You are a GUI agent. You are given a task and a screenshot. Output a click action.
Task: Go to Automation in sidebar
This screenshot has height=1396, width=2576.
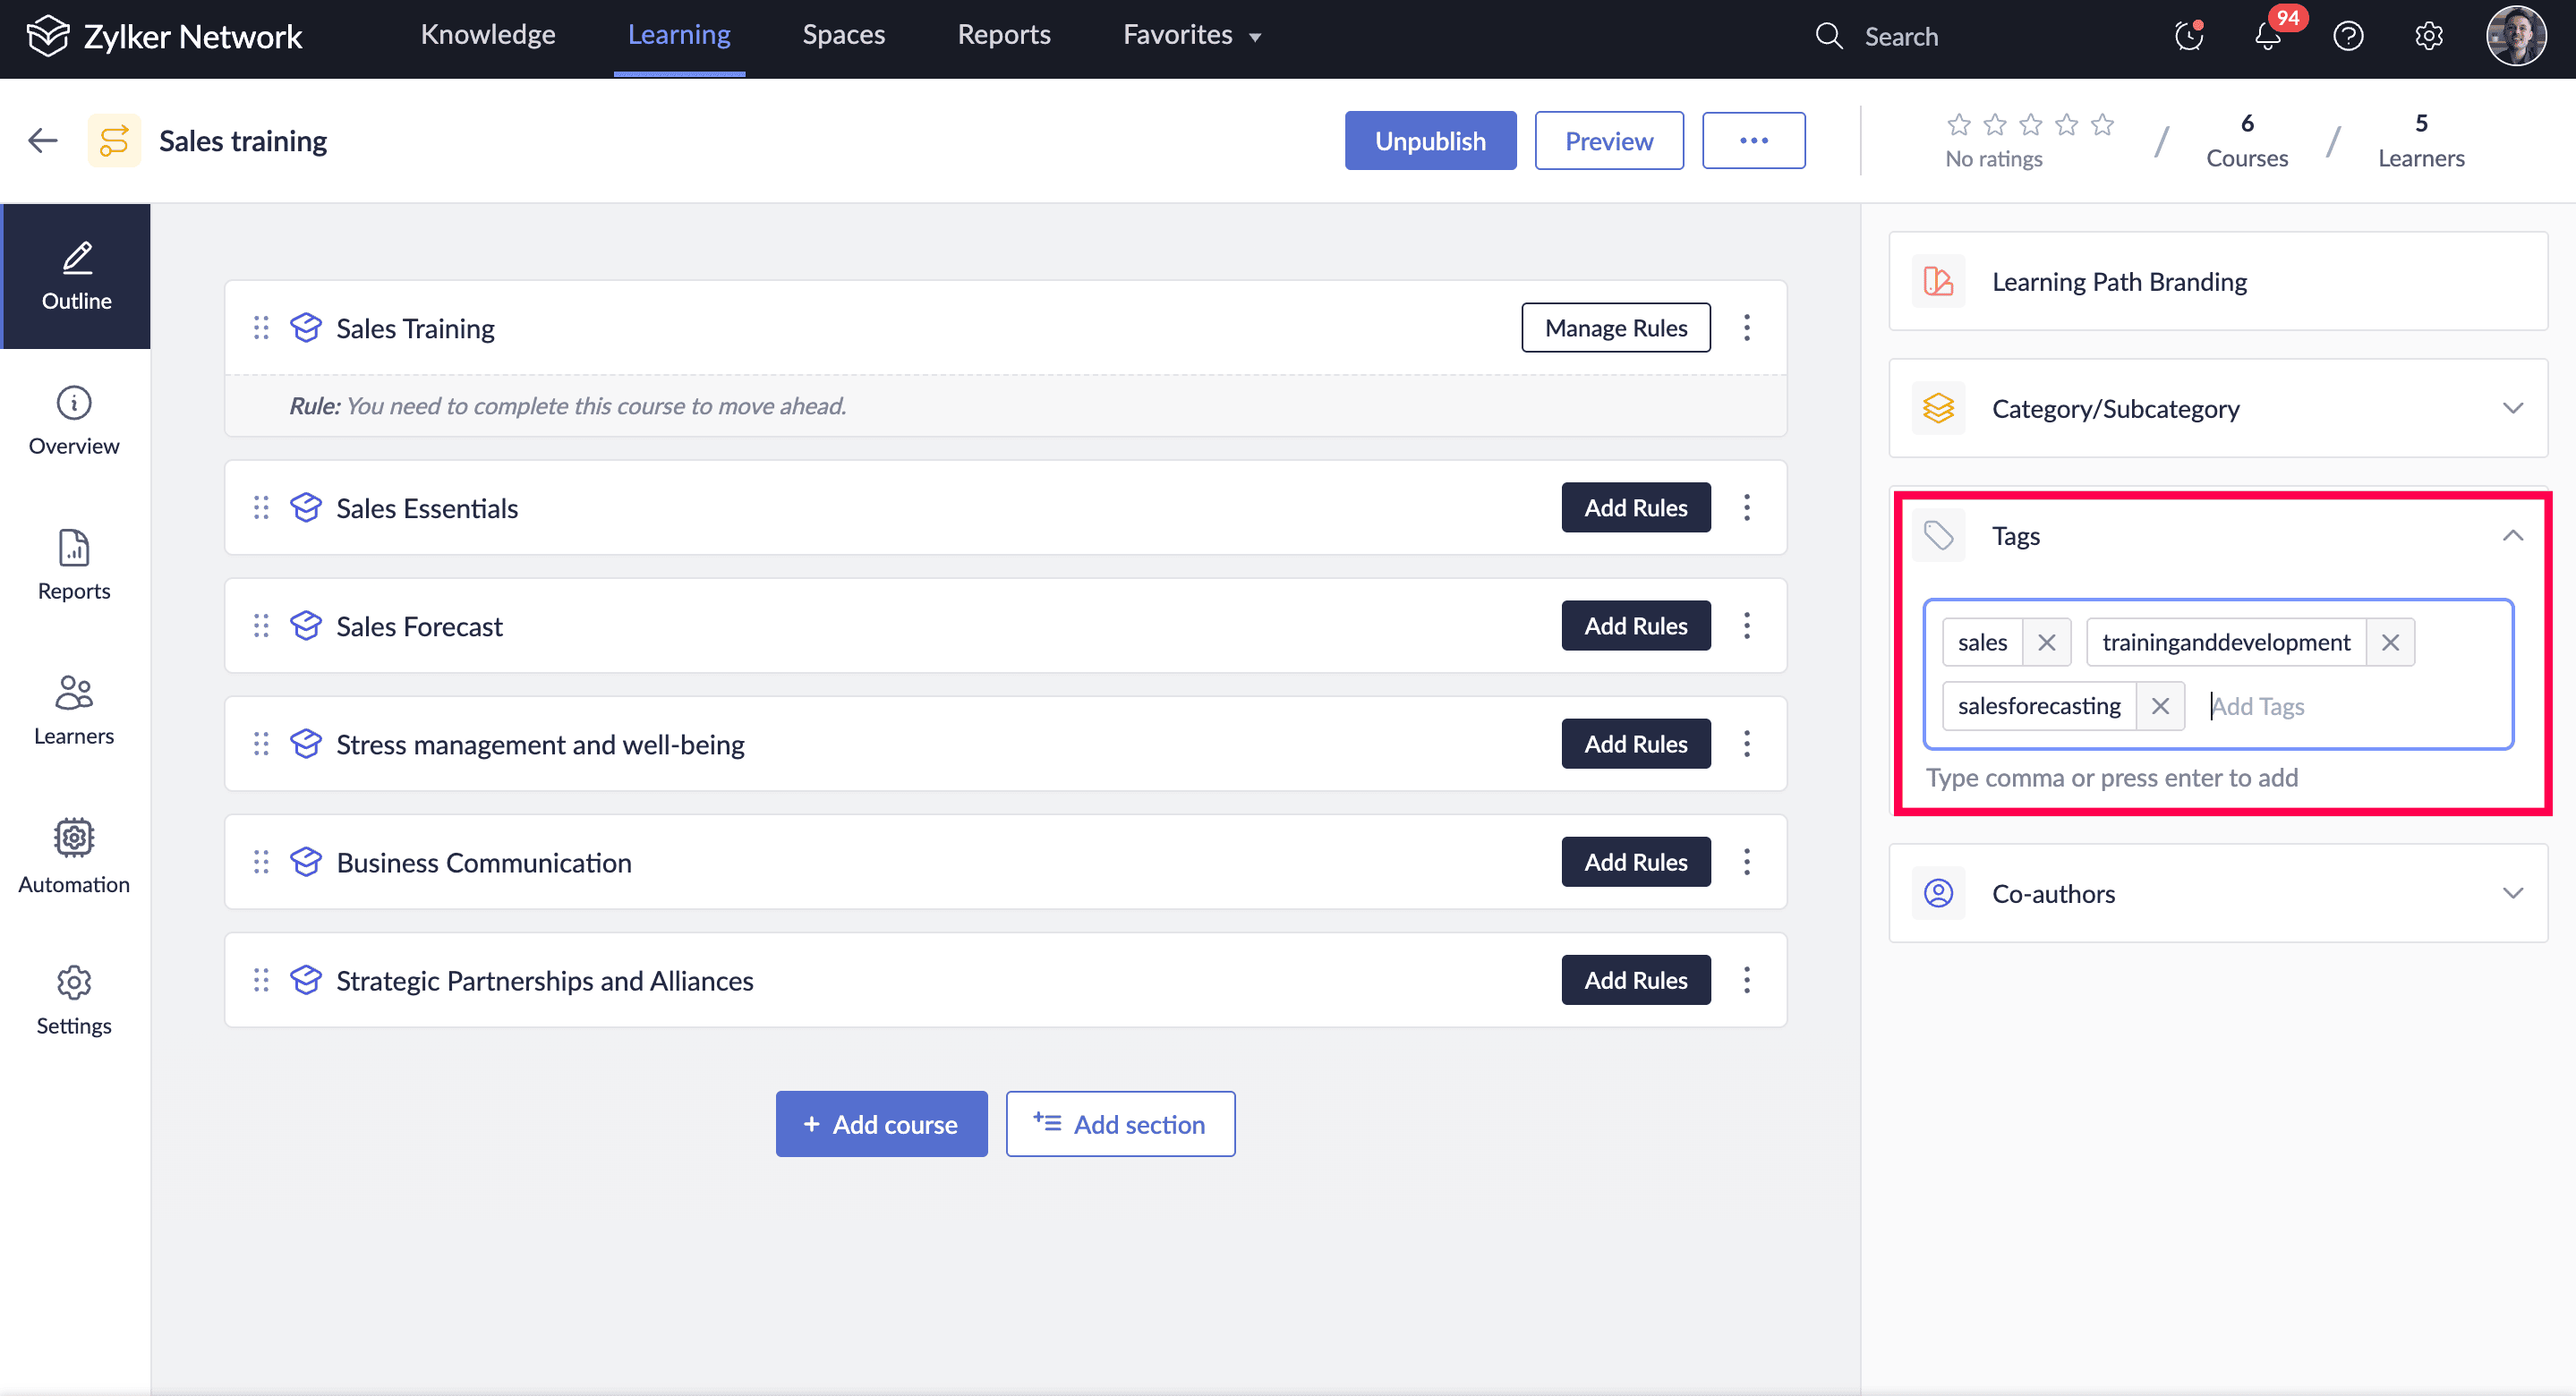pos(74,856)
